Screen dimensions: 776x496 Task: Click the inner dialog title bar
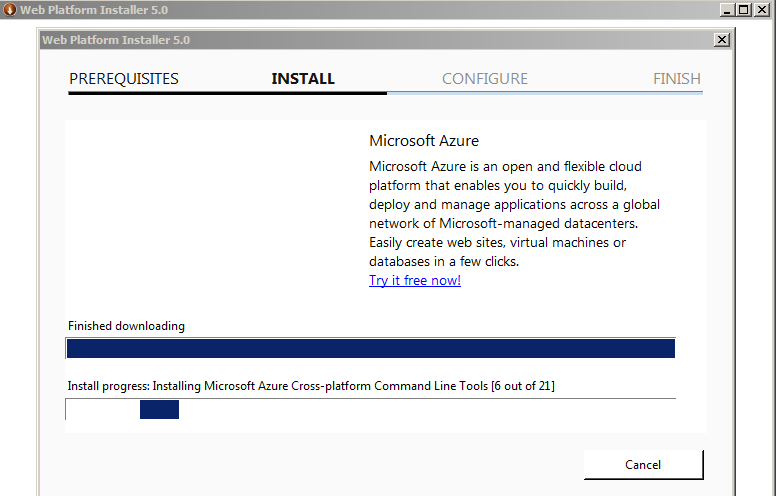tap(376, 40)
